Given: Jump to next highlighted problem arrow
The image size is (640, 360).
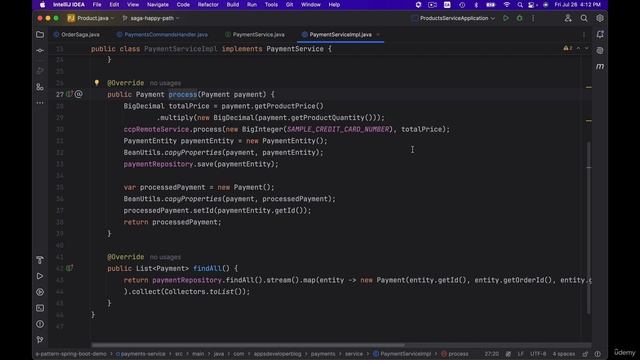Looking at the screenshot, I should point(587,49).
